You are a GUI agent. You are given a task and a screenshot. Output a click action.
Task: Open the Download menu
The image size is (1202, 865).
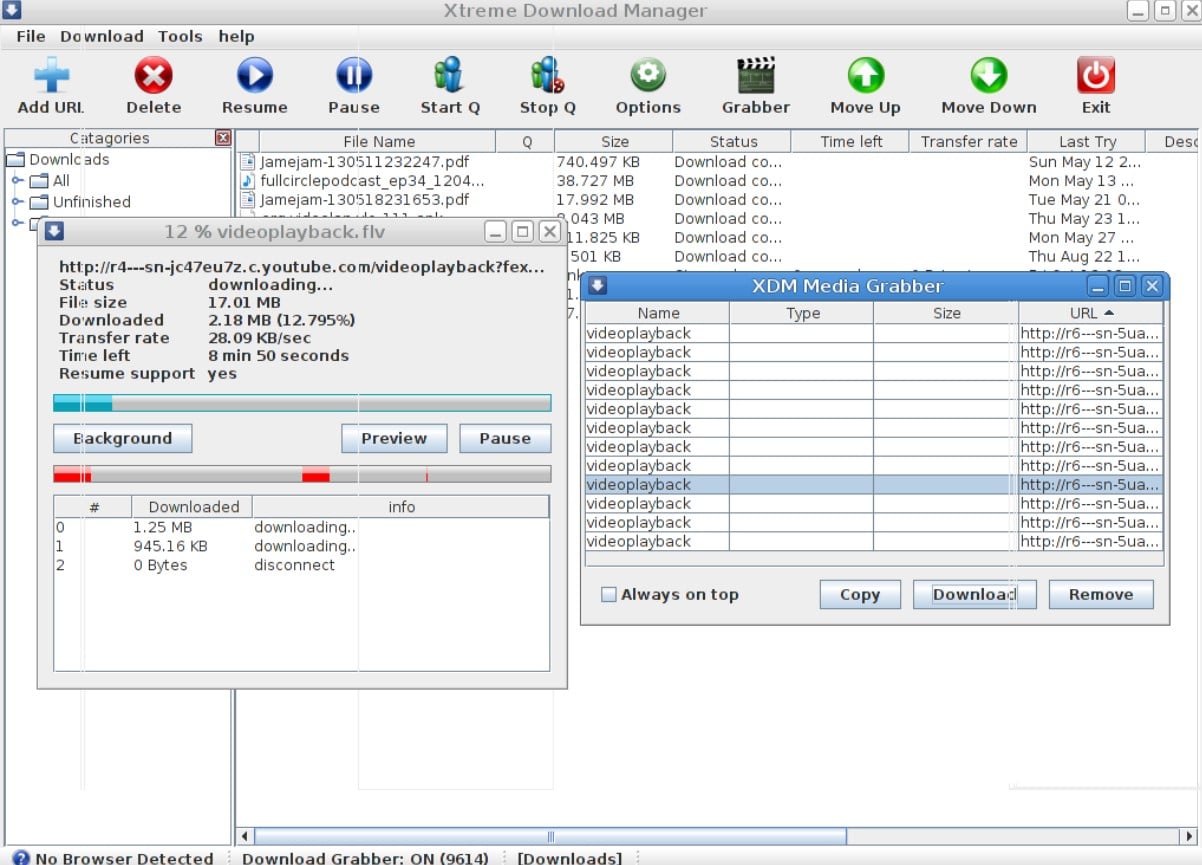[102, 36]
